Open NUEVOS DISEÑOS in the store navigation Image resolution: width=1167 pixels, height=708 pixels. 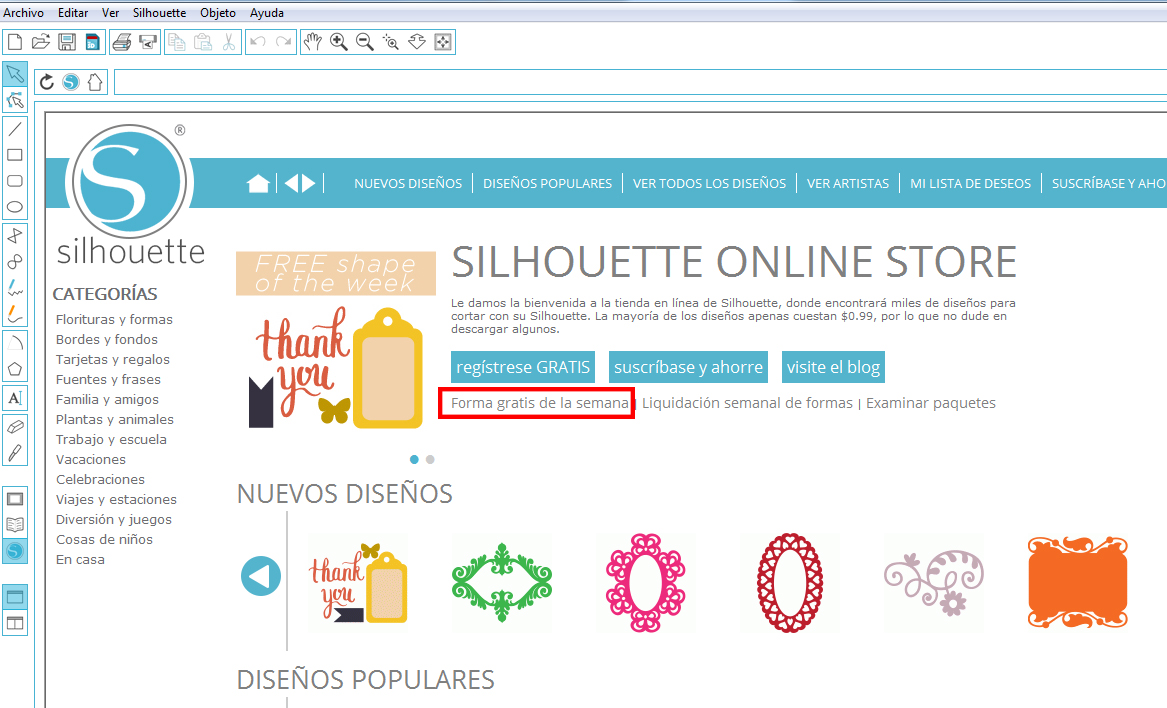408,183
